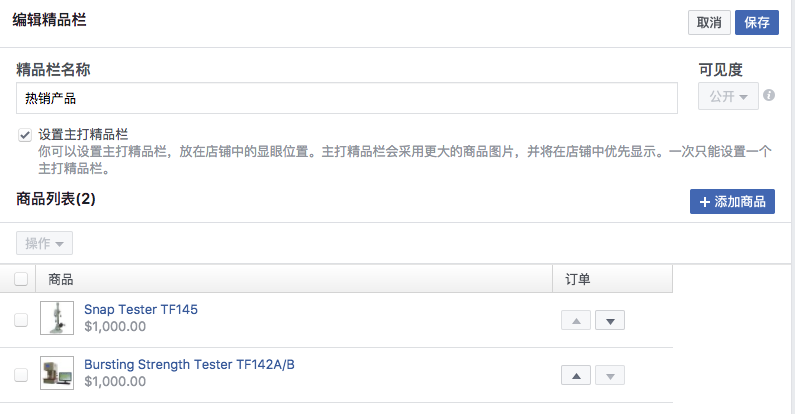The image size is (795, 414).
Task: Move Bursting Strength Tester up in order
Action: pyautogui.click(x=575, y=375)
